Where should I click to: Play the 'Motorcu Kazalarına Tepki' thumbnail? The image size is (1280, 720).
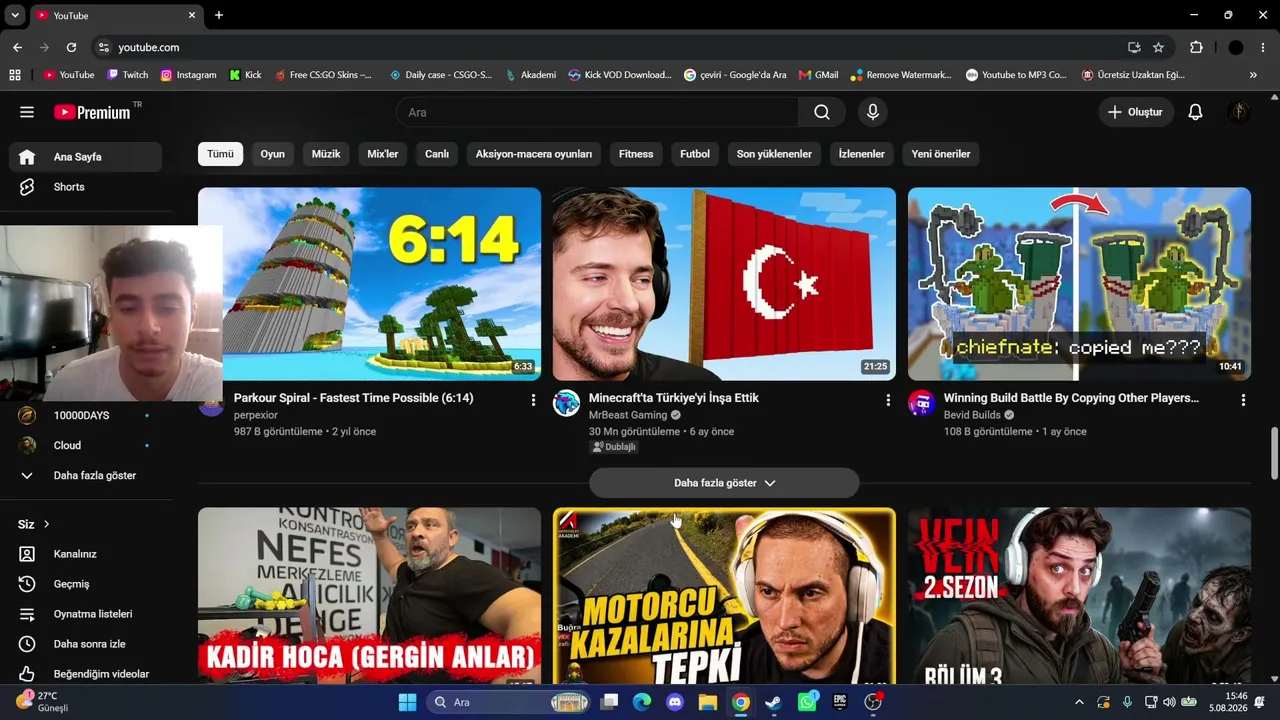(x=724, y=596)
